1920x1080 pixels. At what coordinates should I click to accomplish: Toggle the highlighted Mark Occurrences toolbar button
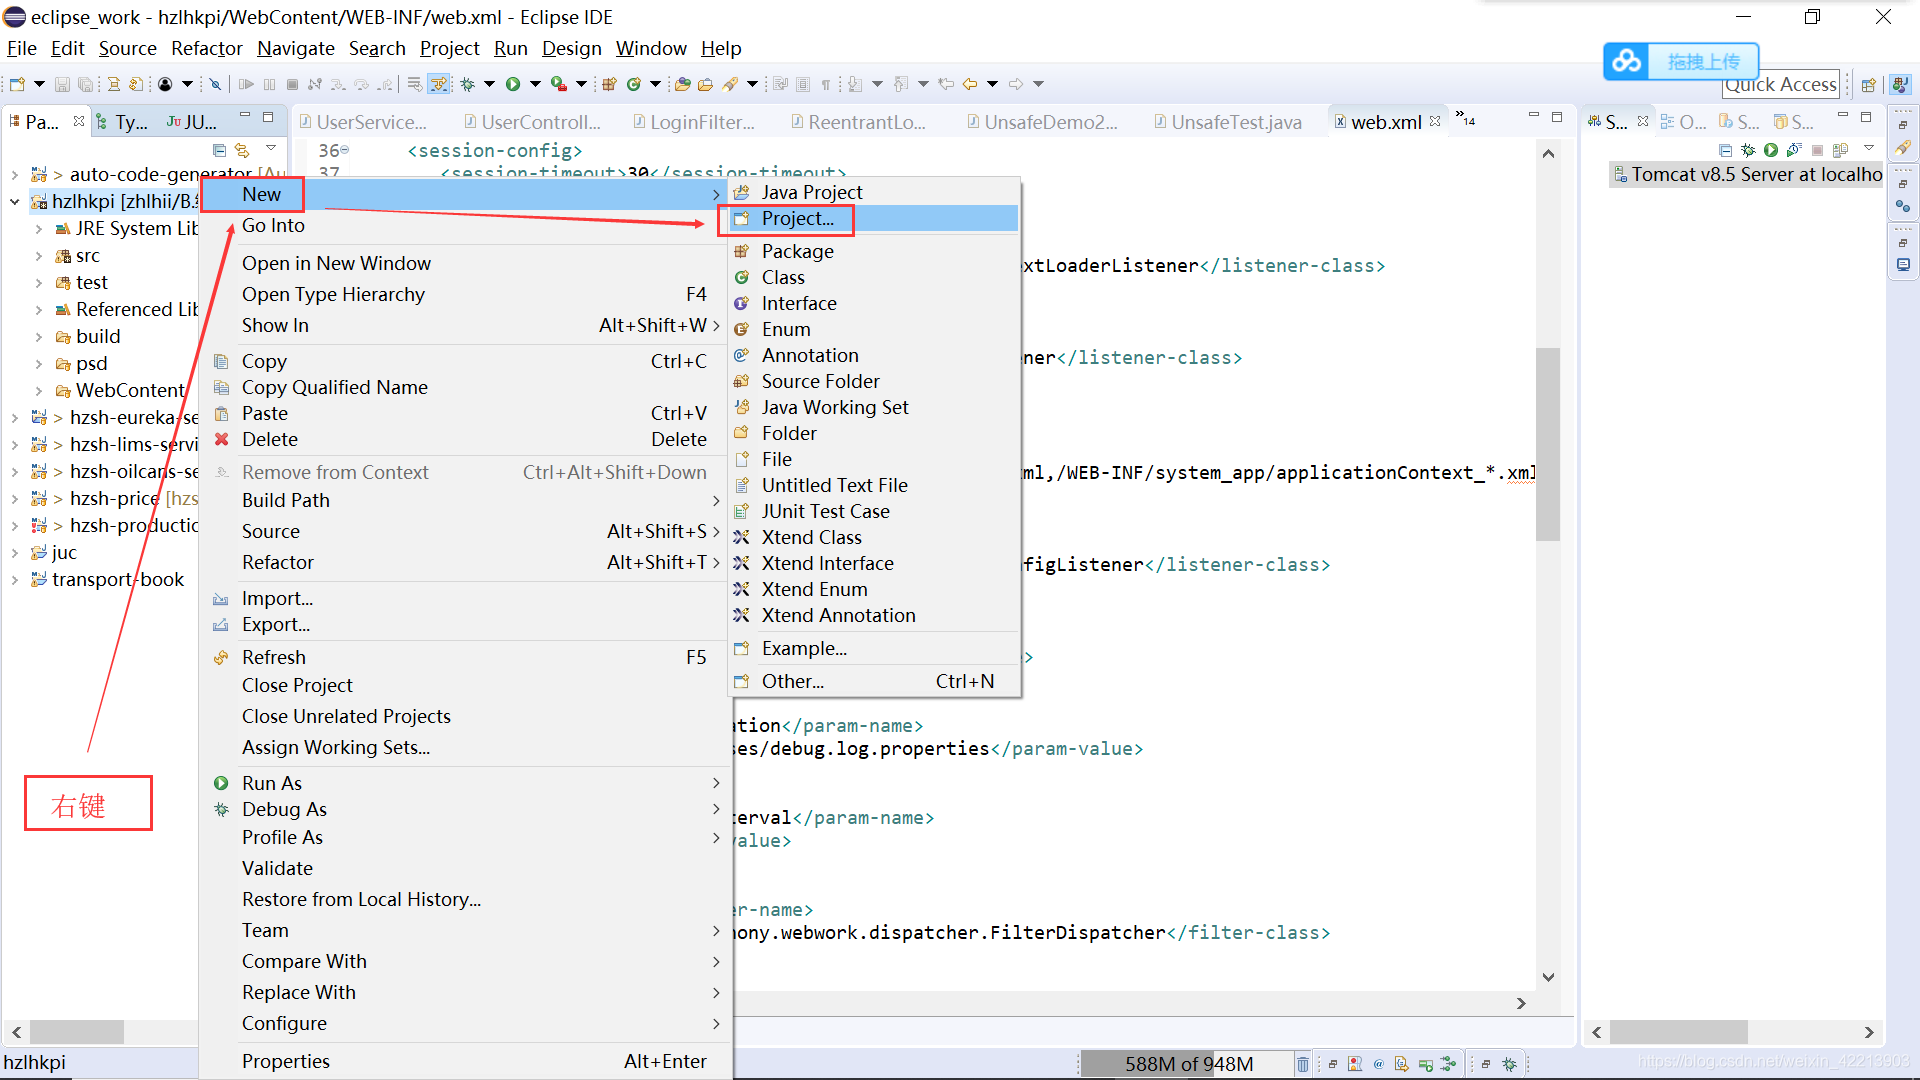point(439,84)
